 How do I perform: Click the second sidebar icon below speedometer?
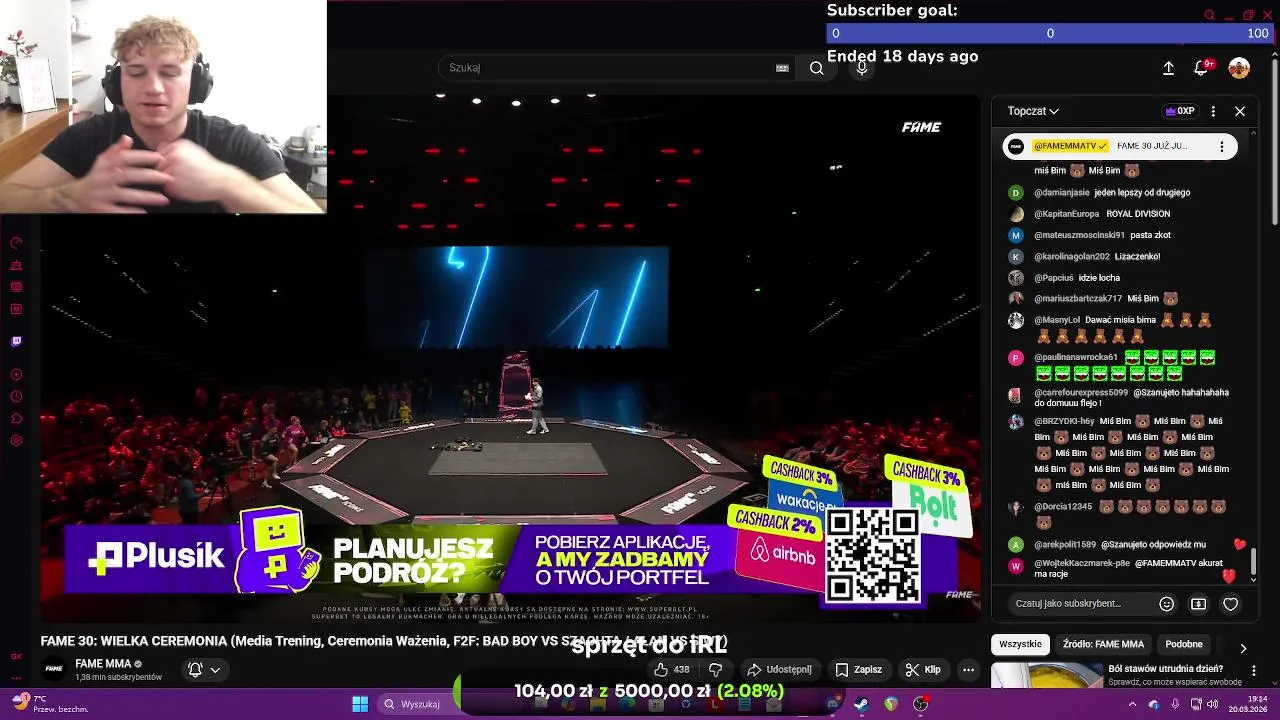16,266
